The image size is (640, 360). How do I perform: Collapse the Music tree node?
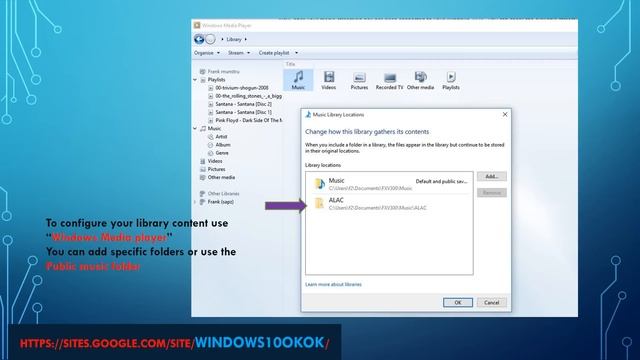click(x=195, y=129)
